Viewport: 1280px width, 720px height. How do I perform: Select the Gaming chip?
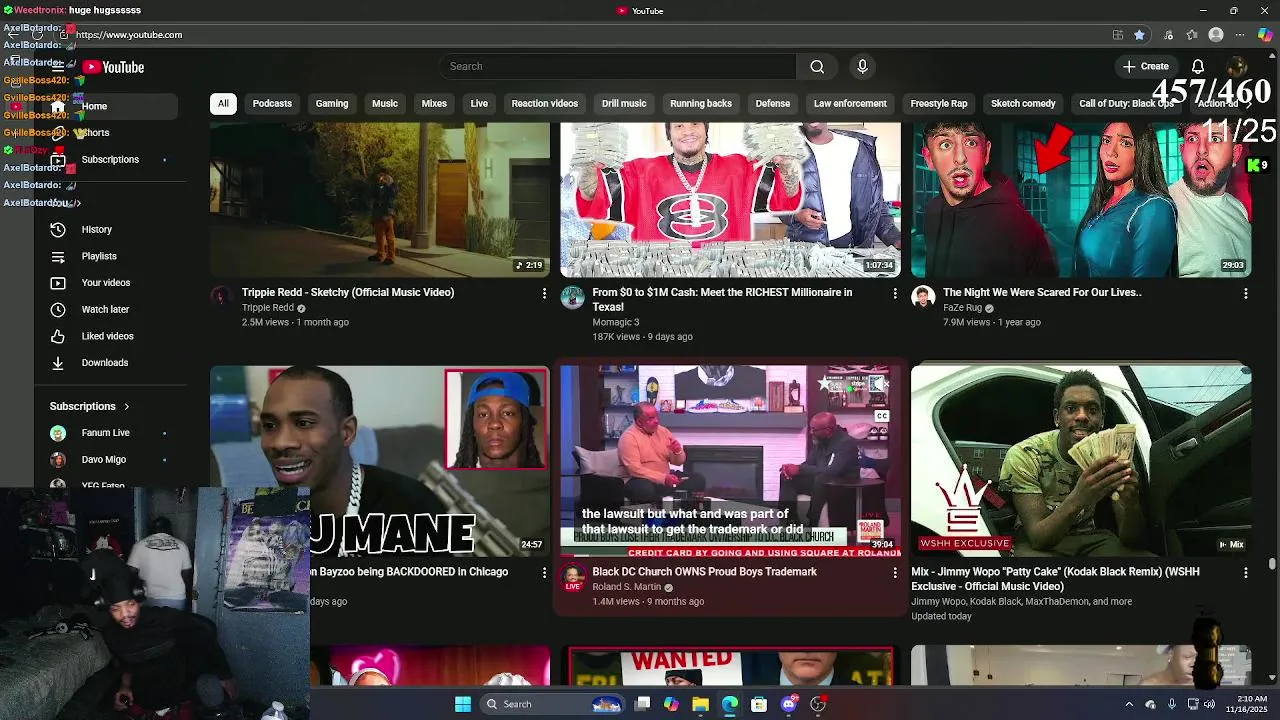(x=332, y=103)
